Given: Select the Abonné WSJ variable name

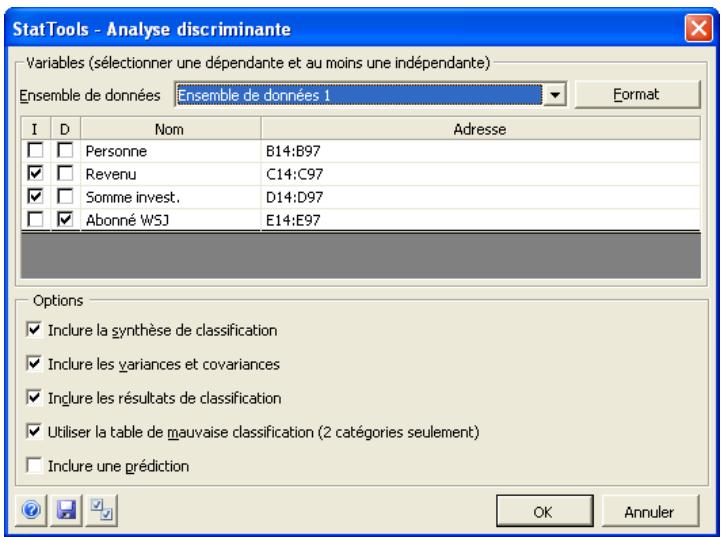Looking at the screenshot, I should coord(127,220).
